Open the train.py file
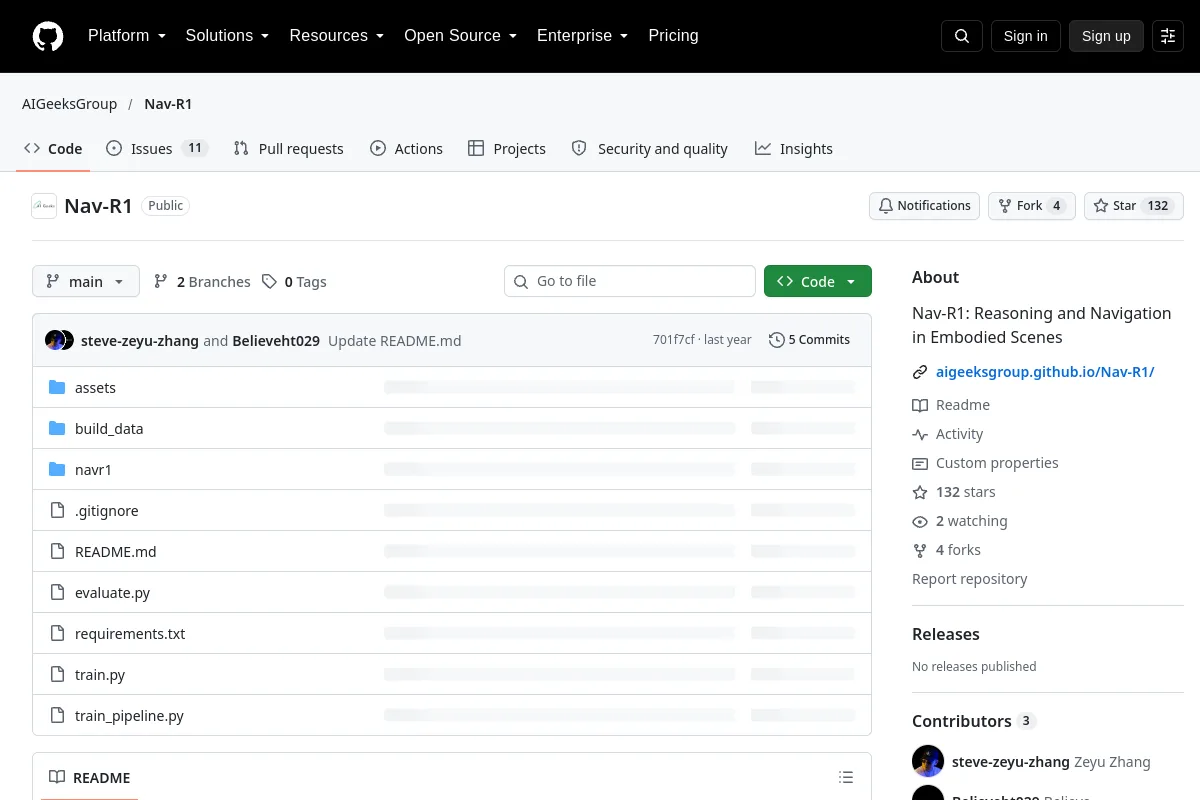This screenshot has height=800, width=1200. pyautogui.click(x=100, y=675)
